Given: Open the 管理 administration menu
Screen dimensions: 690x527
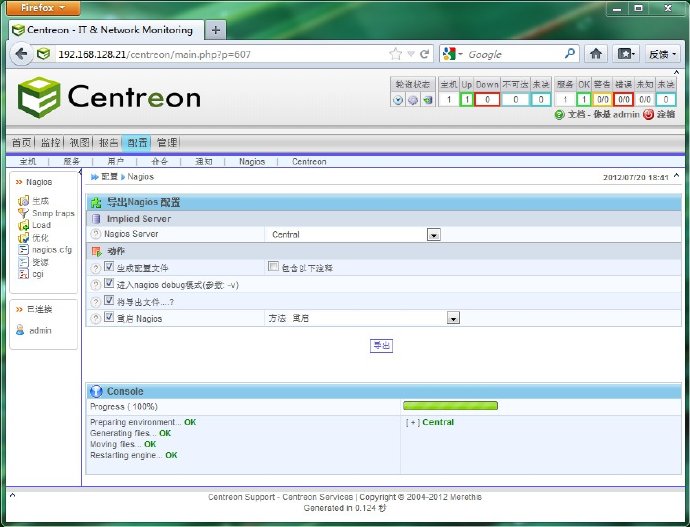Looking at the screenshot, I should [x=167, y=143].
